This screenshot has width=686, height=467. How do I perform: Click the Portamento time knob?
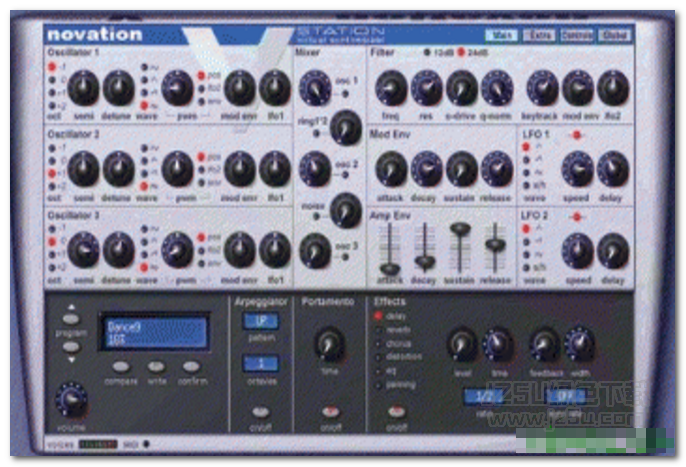[x=329, y=344]
